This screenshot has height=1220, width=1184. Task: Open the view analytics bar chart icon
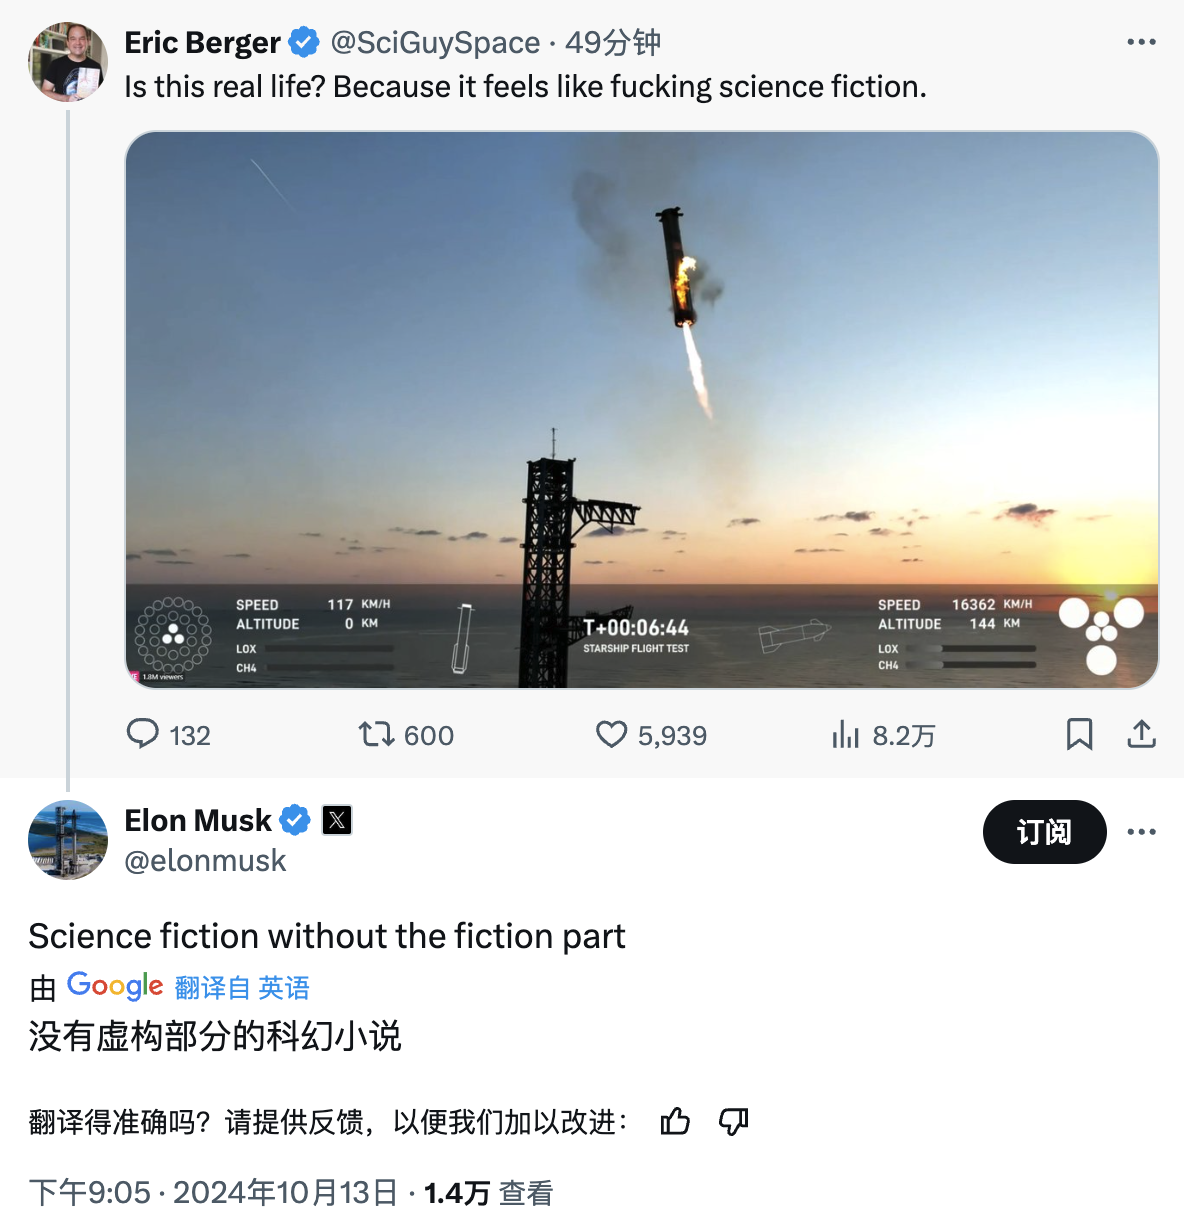coord(845,735)
